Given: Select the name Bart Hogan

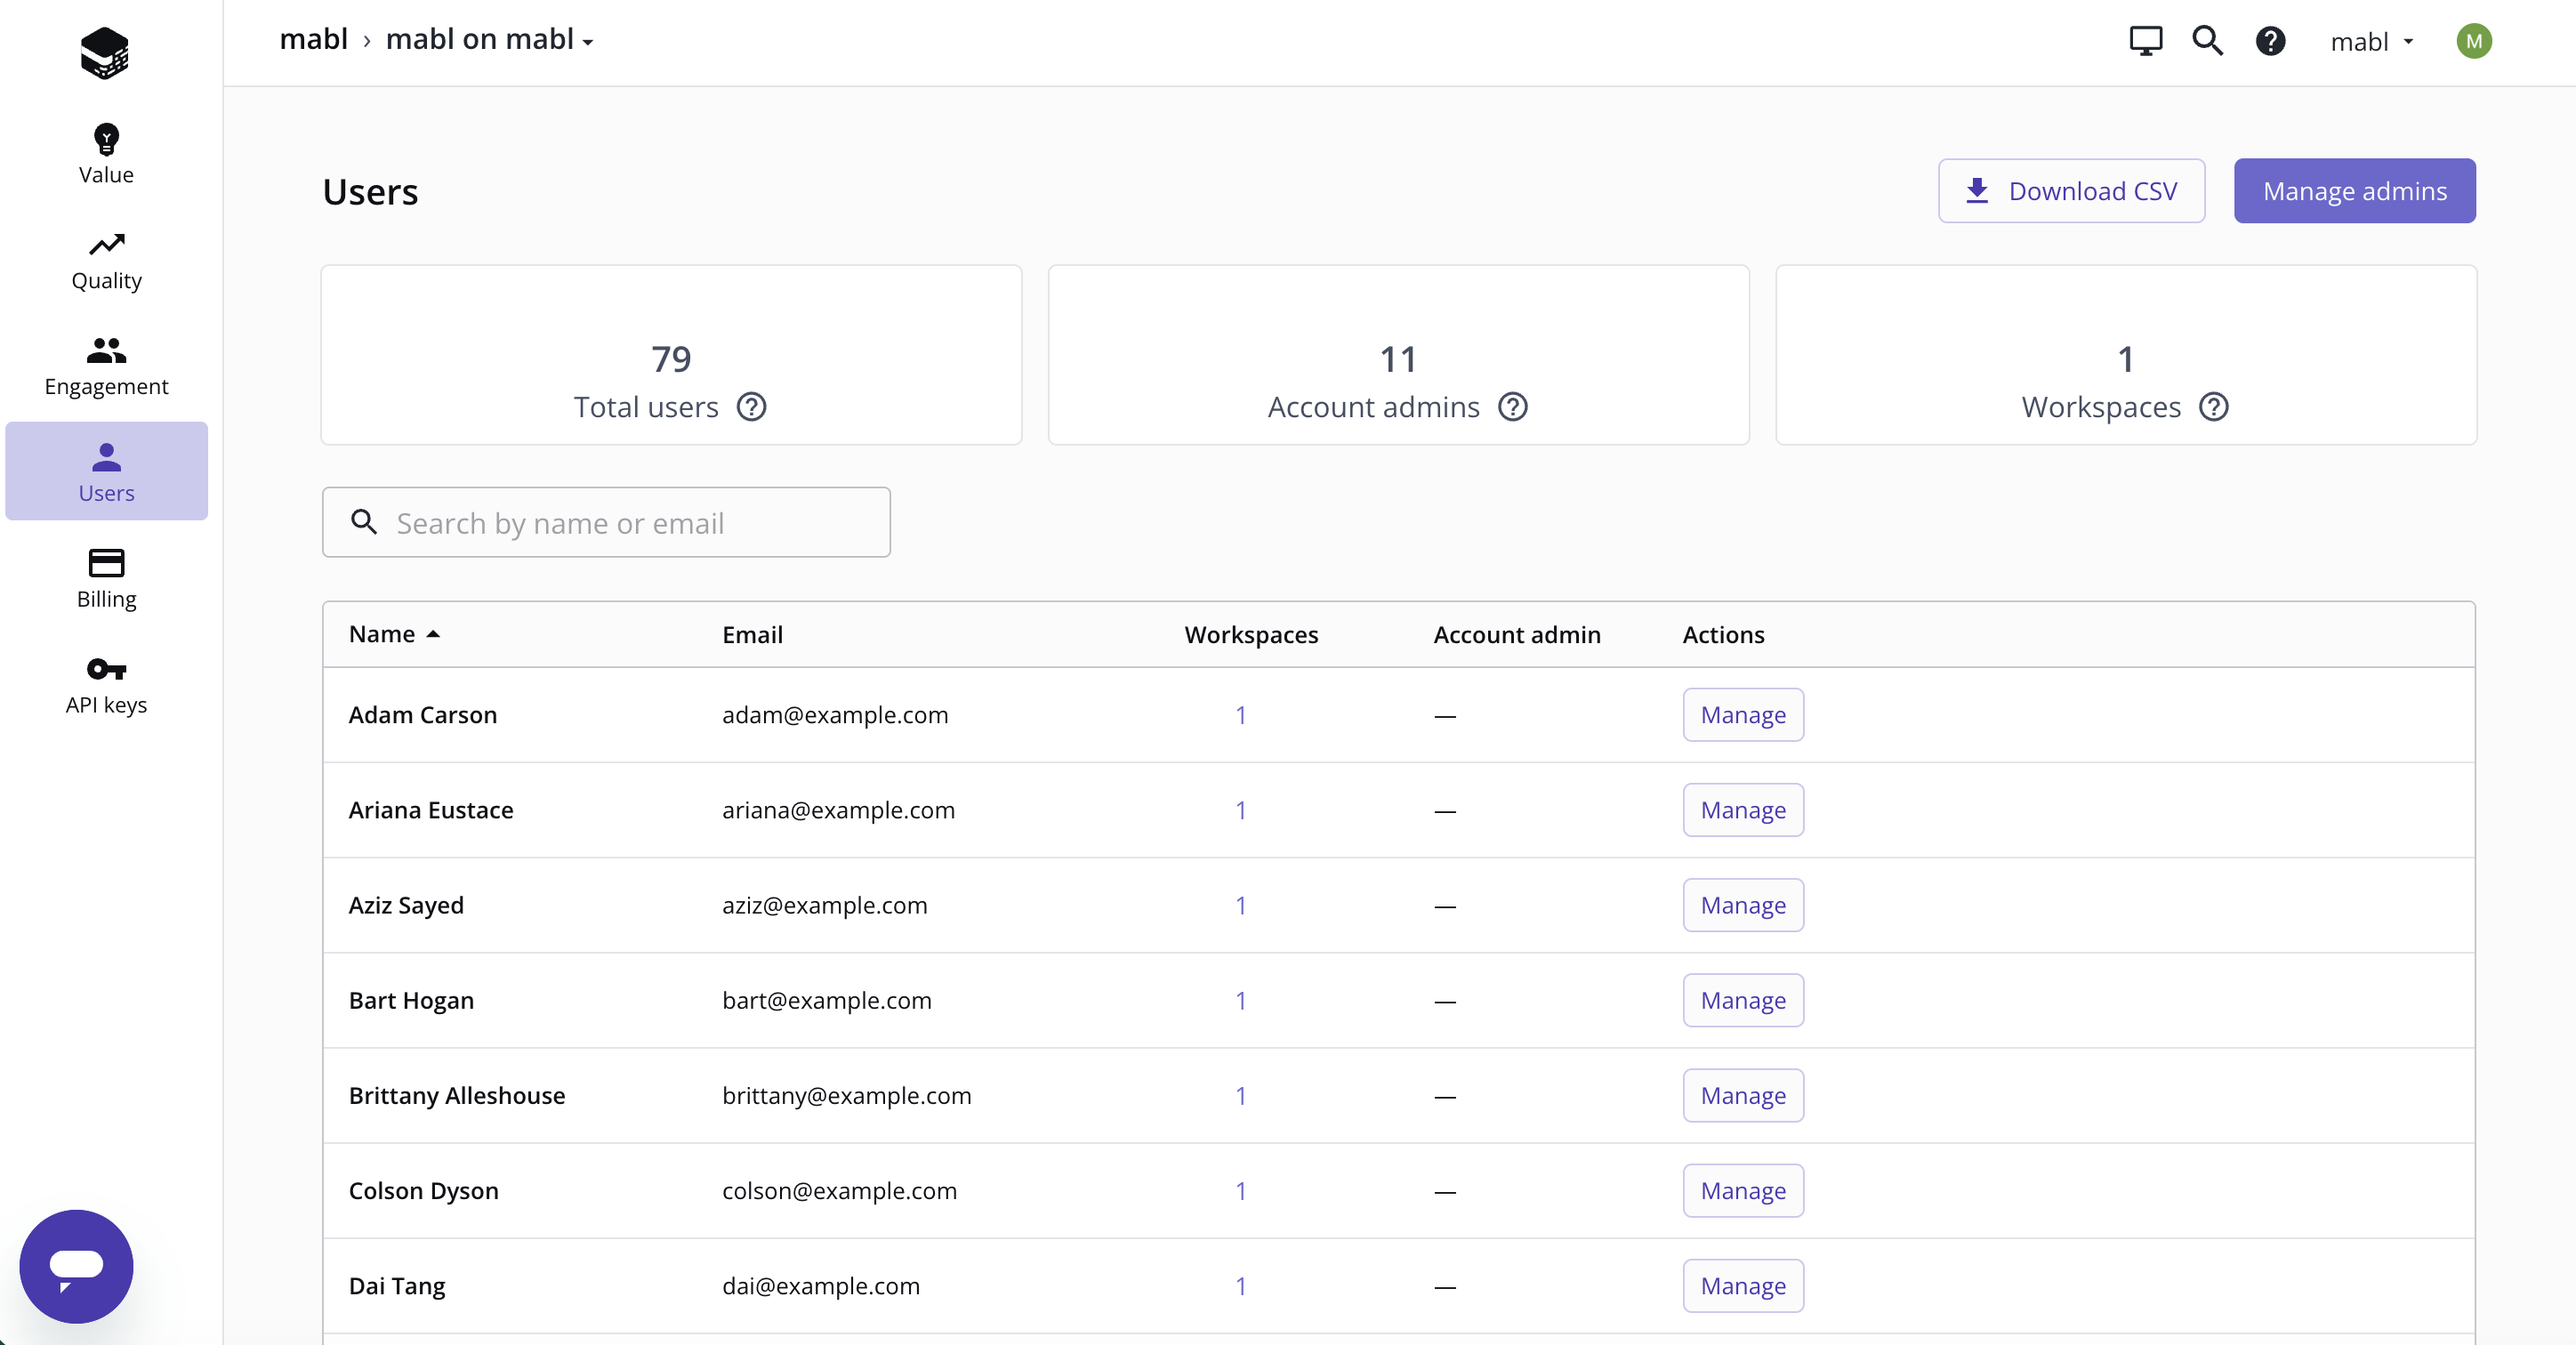Looking at the screenshot, I should click(411, 1000).
